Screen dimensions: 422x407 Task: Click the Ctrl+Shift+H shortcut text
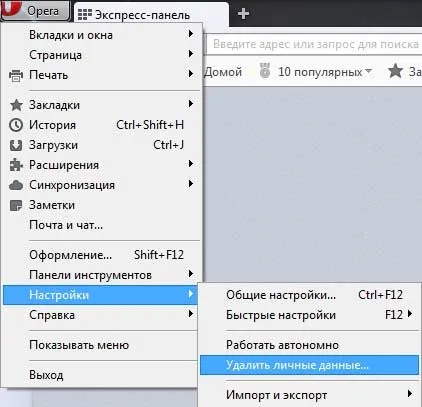tap(150, 125)
